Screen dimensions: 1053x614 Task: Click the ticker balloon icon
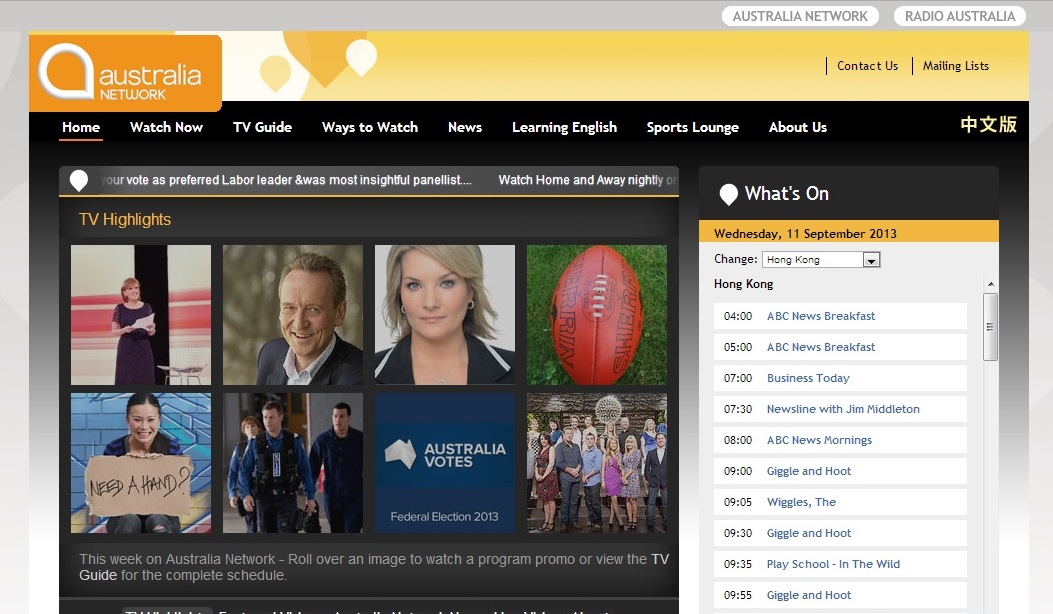(79, 180)
